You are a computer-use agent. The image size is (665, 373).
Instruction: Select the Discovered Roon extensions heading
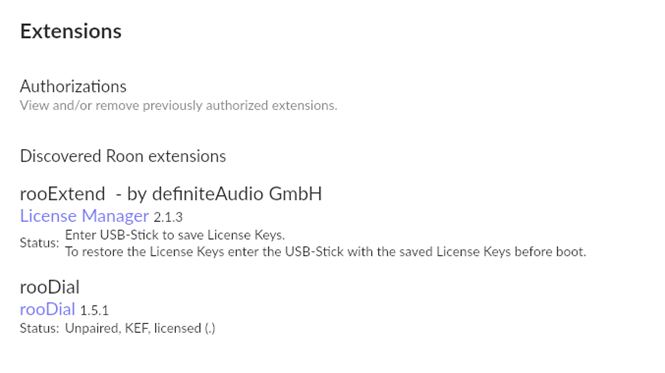point(123,156)
